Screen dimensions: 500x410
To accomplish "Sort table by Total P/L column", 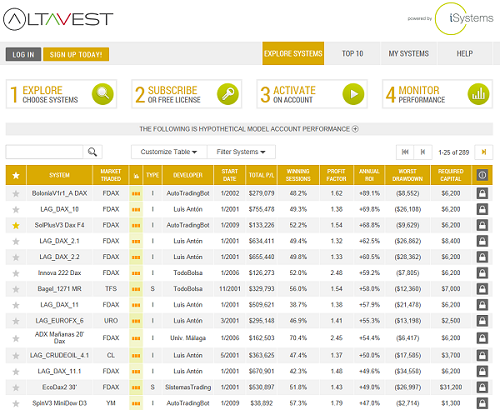I will pos(261,175).
